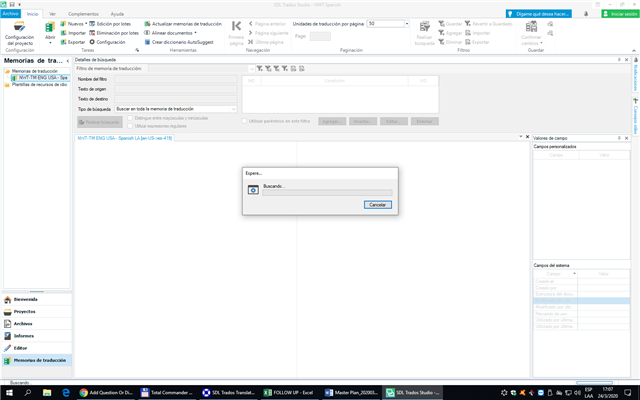Go to Página siguiente
Viewport: 640px width, 400px height.
click(x=268, y=33)
